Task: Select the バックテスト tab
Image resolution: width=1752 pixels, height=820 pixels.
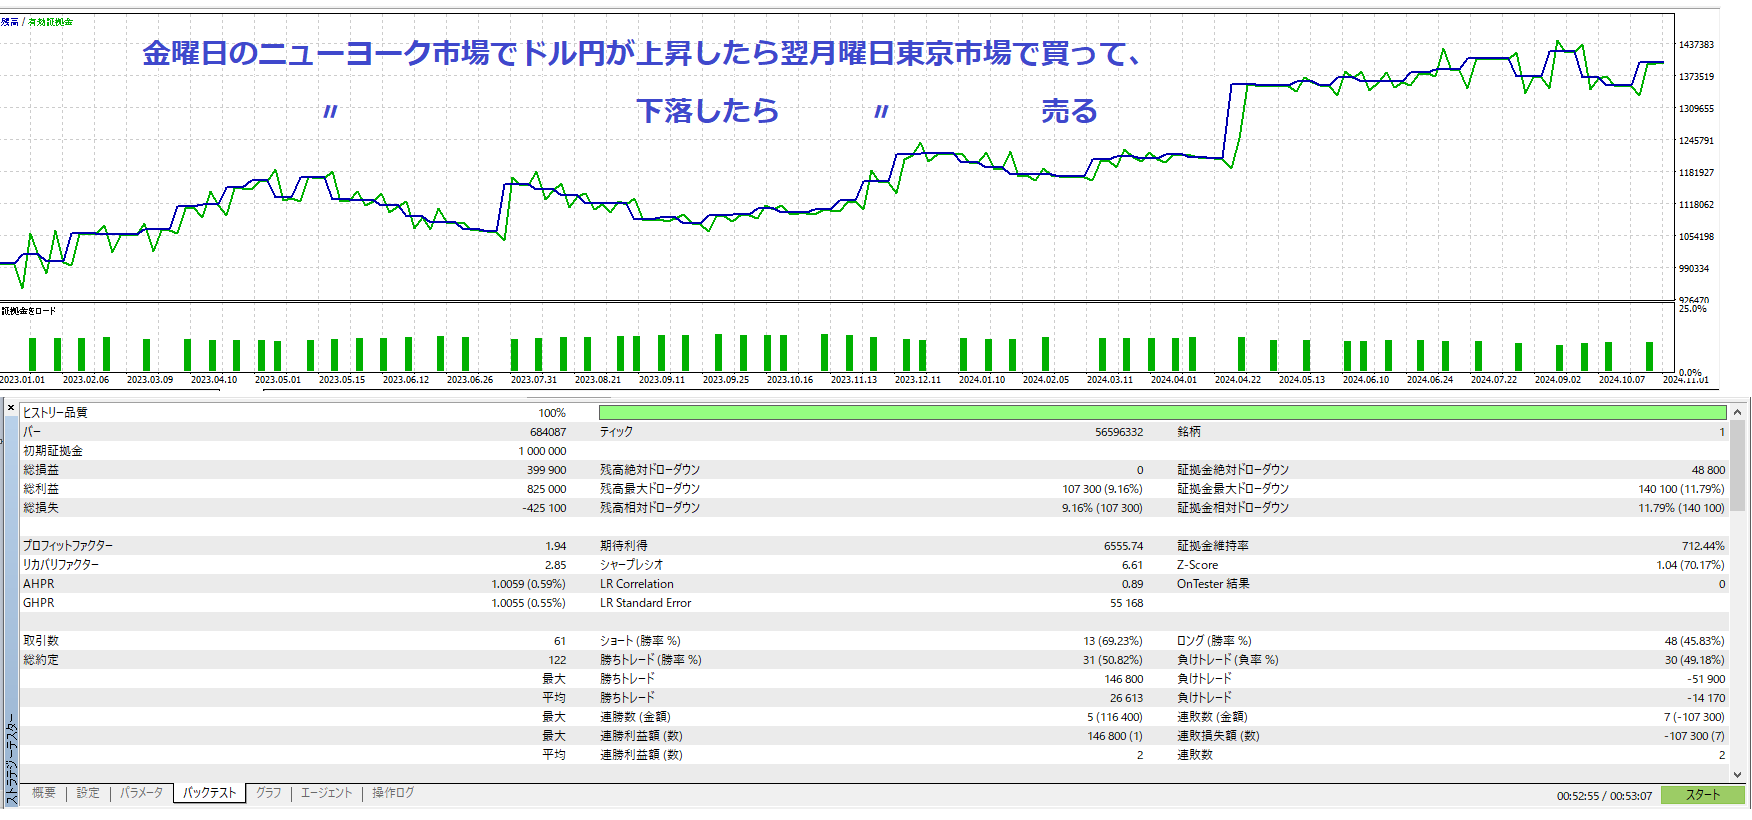Action: coord(209,793)
